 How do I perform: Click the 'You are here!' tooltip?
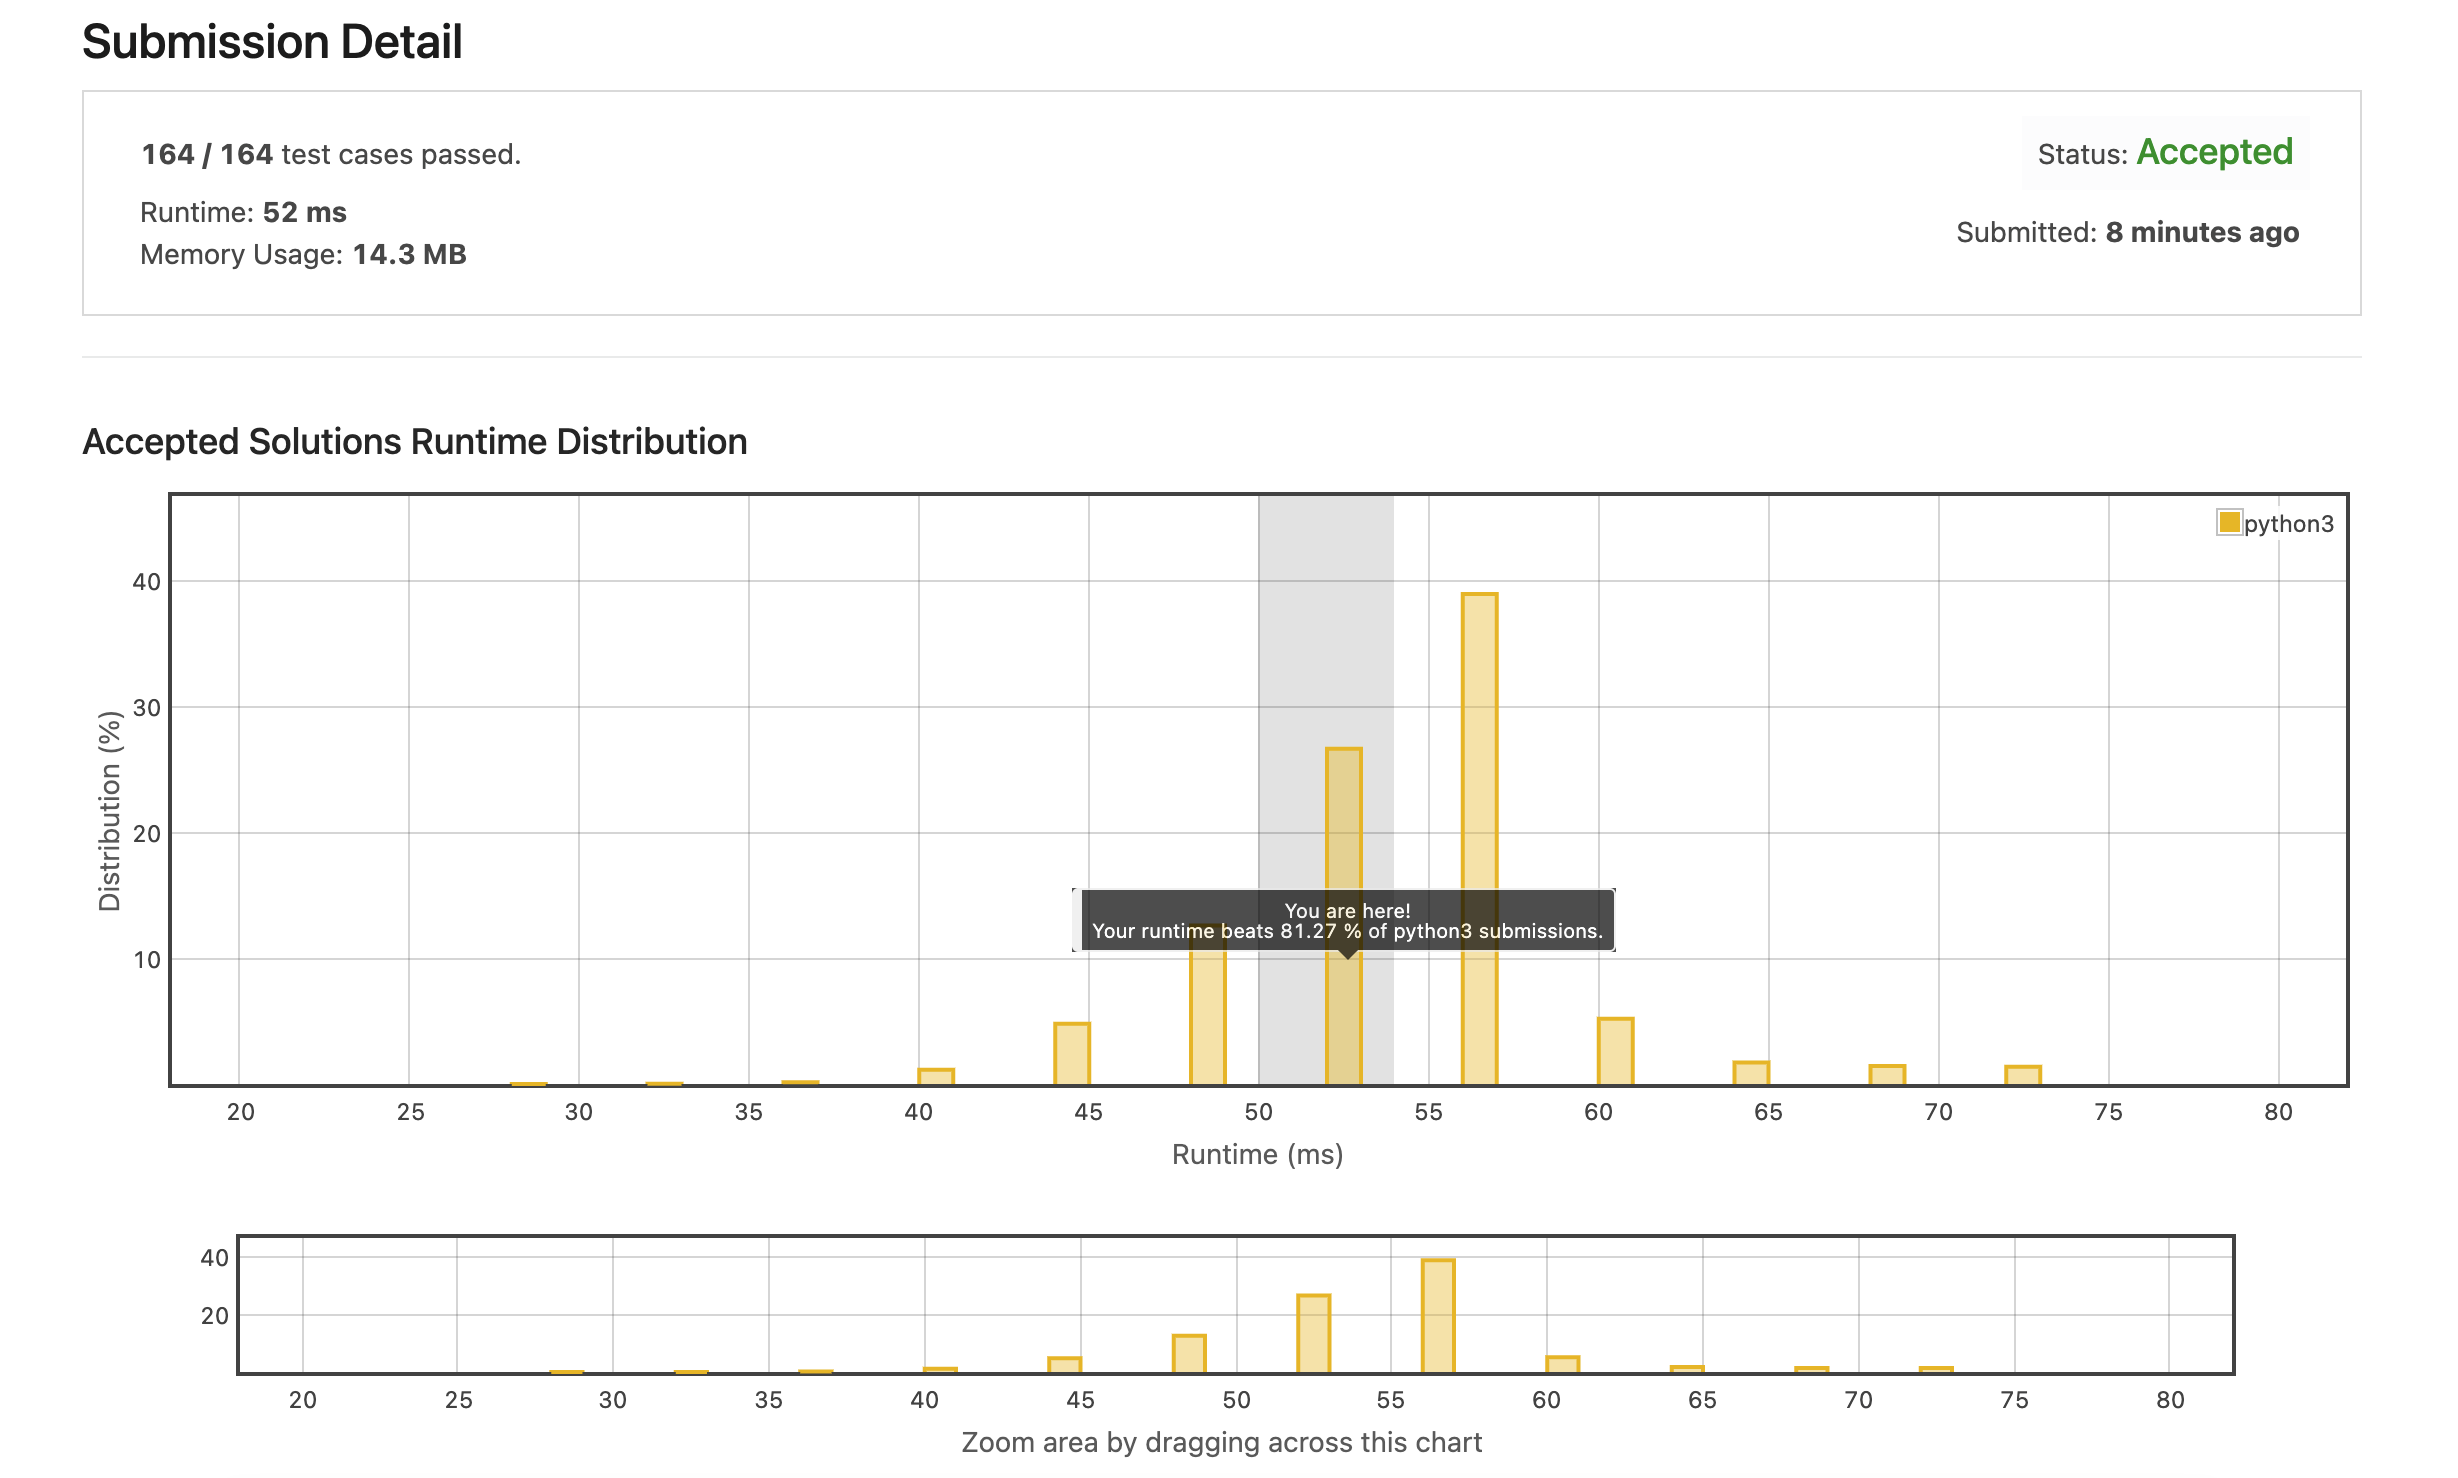(1346, 920)
